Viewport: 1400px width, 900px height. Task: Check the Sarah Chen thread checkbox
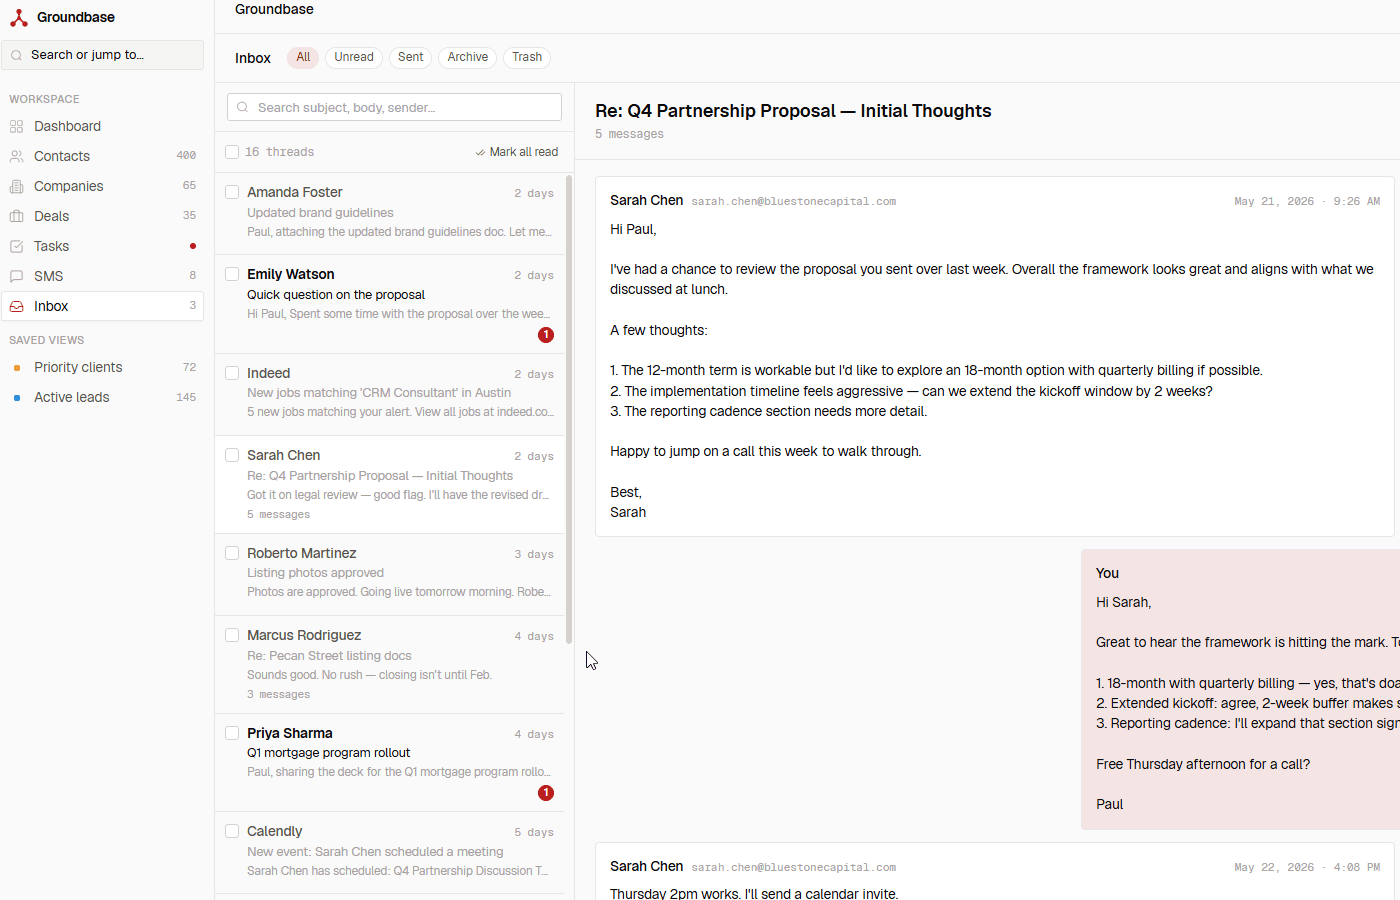pyautogui.click(x=232, y=455)
